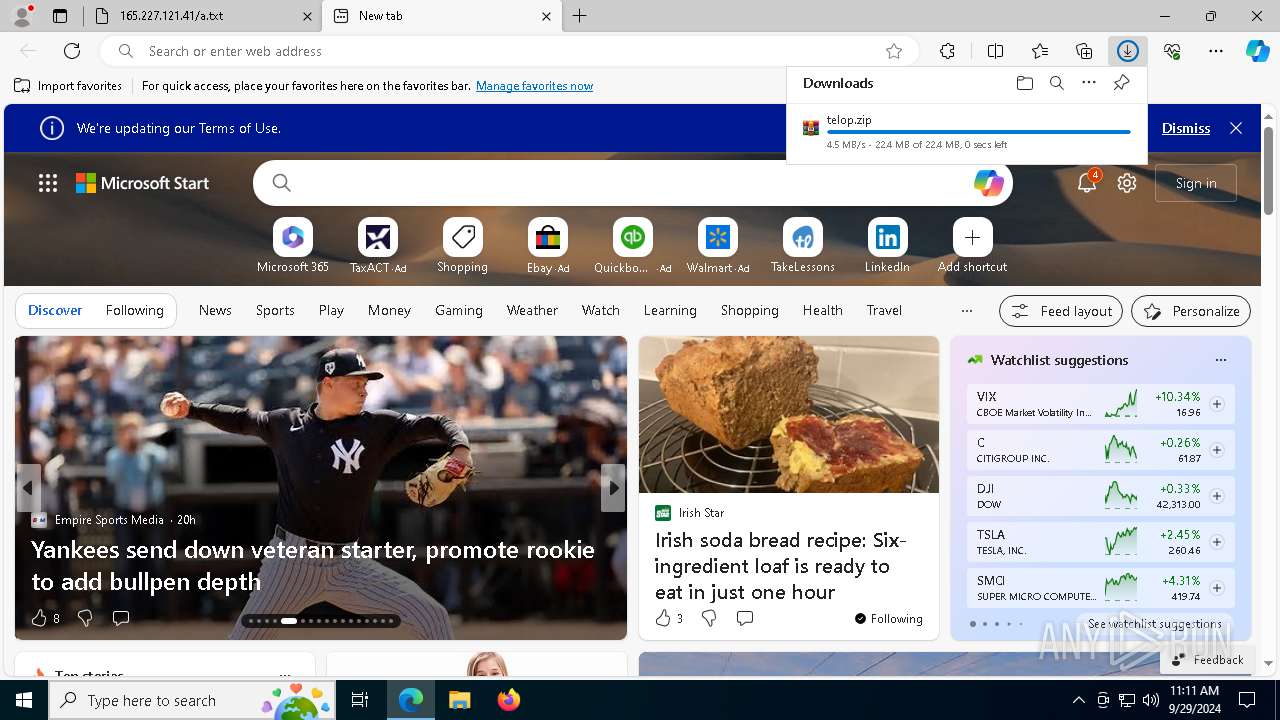The width and height of the screenshot is (1280, 720).
Task: Add VIX to watchlist
Action: pos(1217,404)
